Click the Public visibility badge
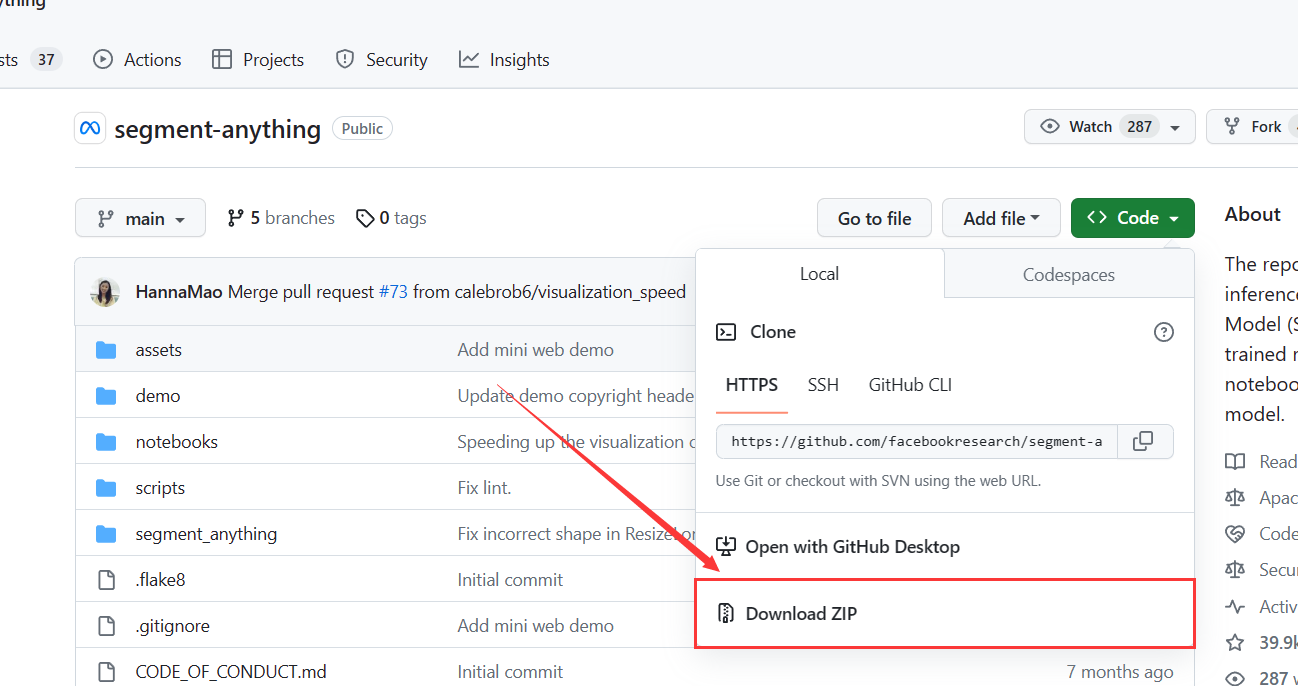The height and width of the screenshot is (686, 1298). tap(362, 129)
